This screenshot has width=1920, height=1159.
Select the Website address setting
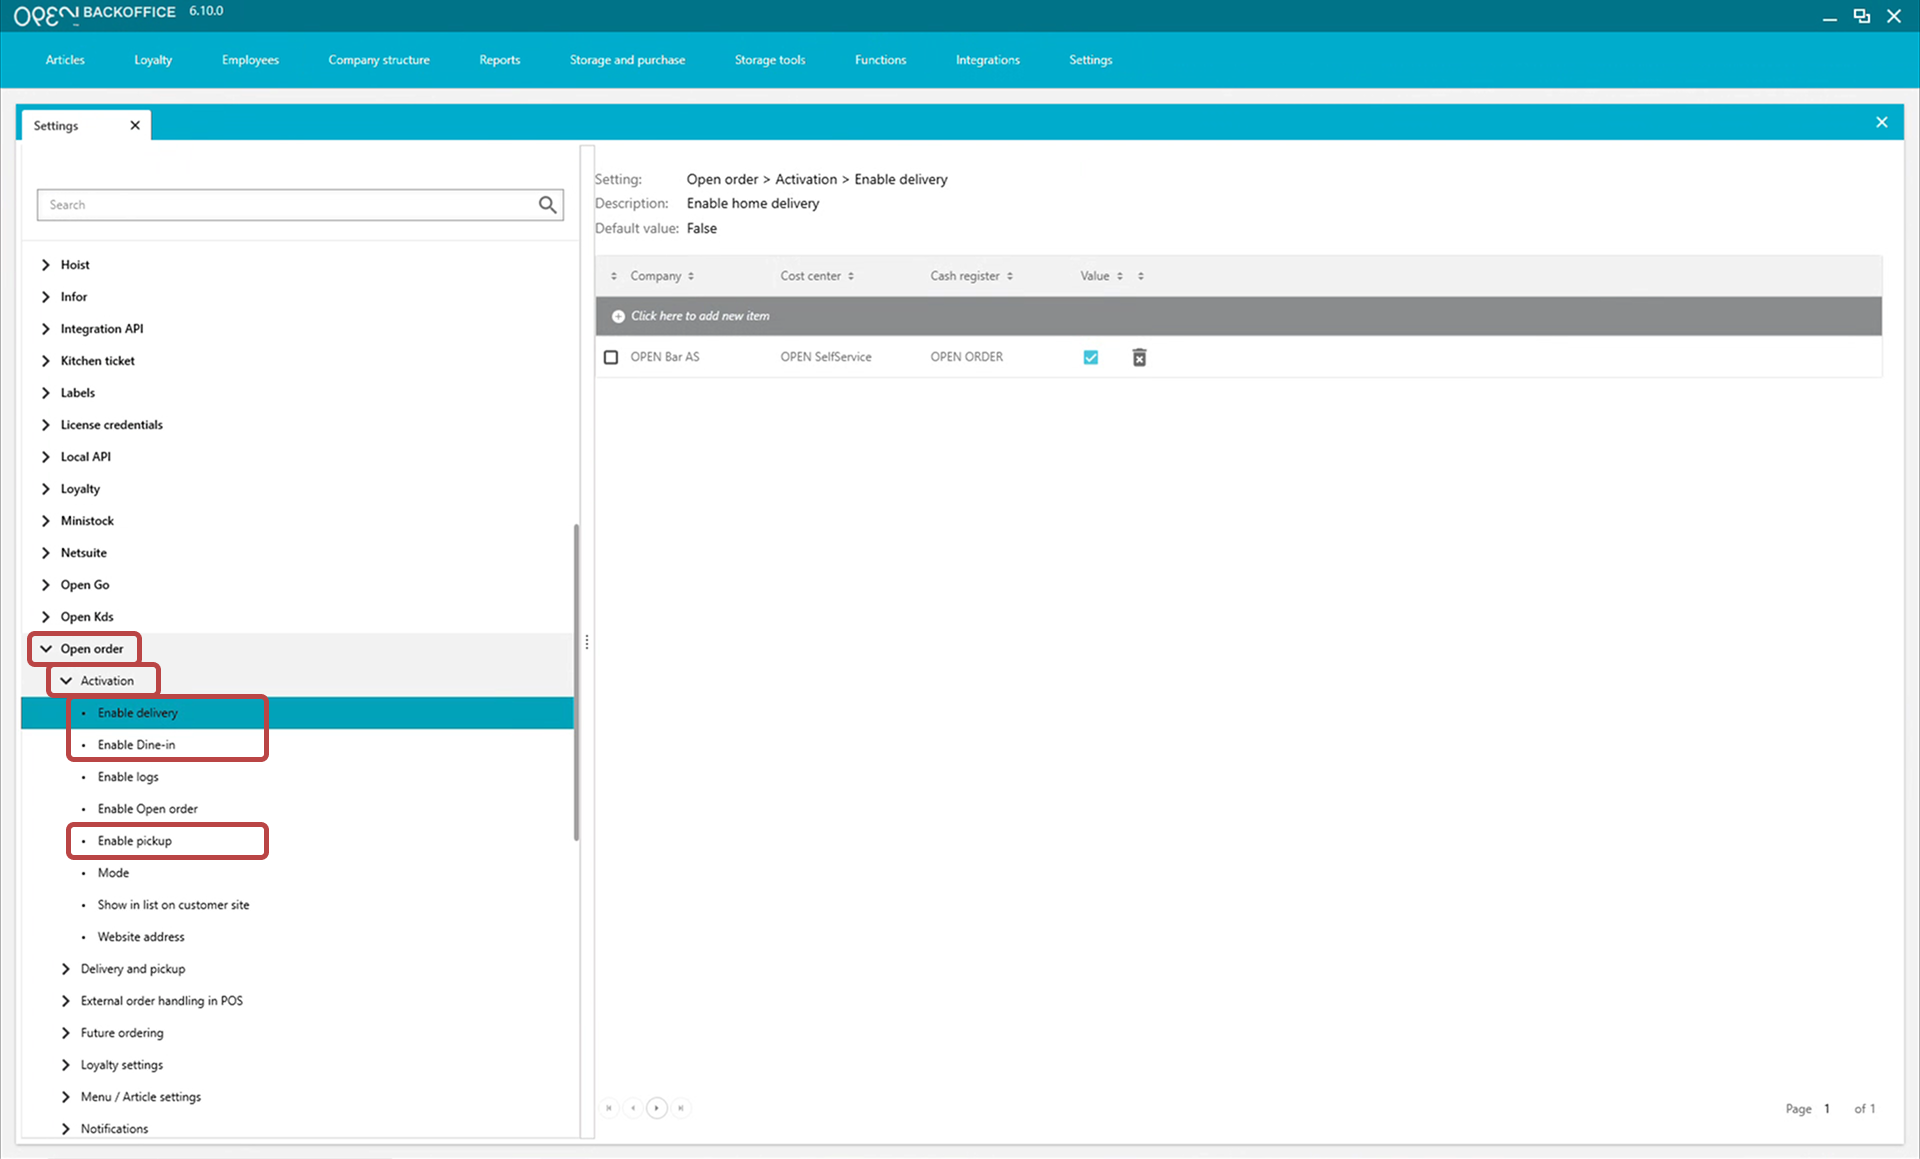[x=141, y=937]
